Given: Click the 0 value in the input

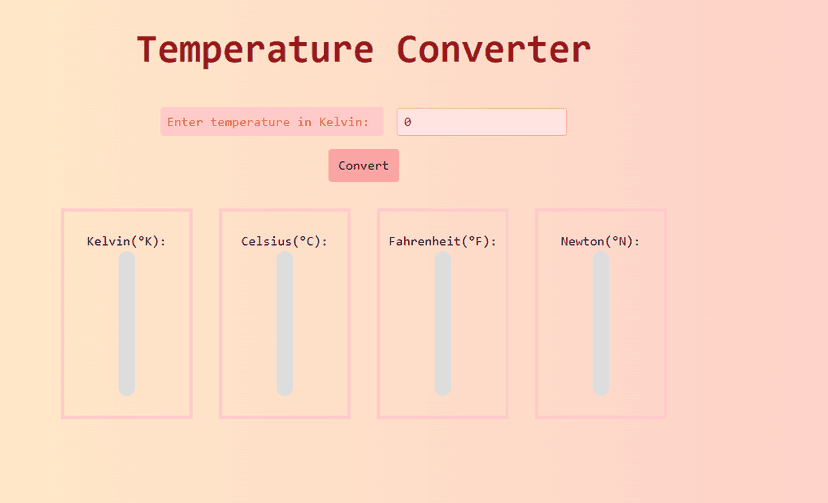Looking at the screenshot, I should tap(408, 122).
